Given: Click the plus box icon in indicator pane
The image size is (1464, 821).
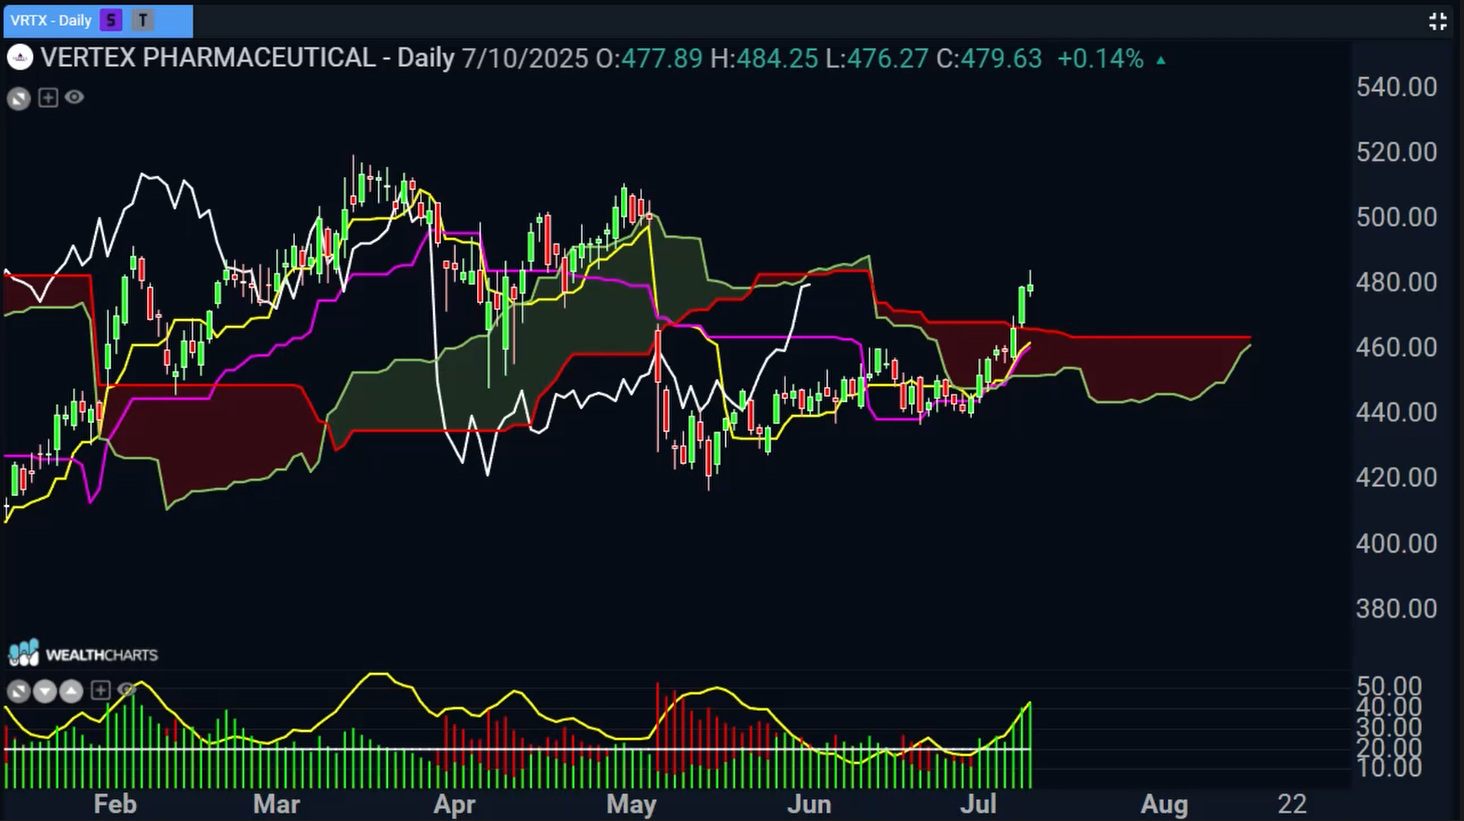Looking at the screenshot, I should coord(100,690).
